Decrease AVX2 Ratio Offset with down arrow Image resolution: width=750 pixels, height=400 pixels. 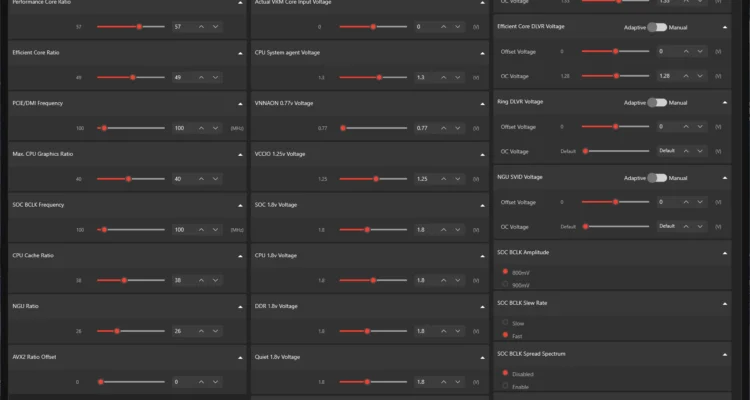point(215,382)
